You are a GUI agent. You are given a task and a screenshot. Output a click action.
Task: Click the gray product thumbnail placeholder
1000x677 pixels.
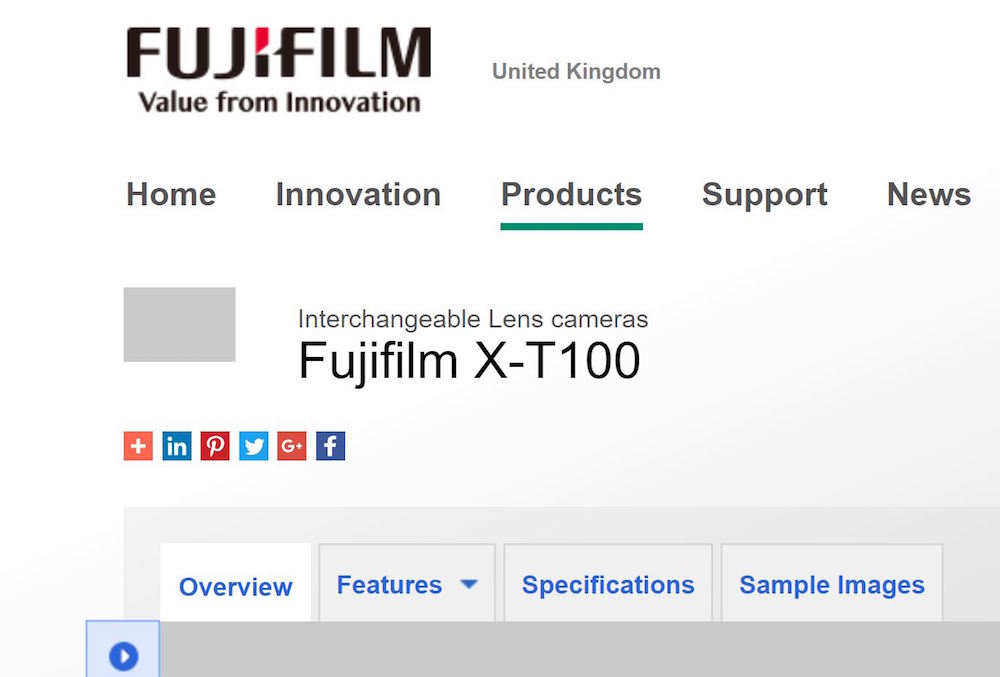180,324
